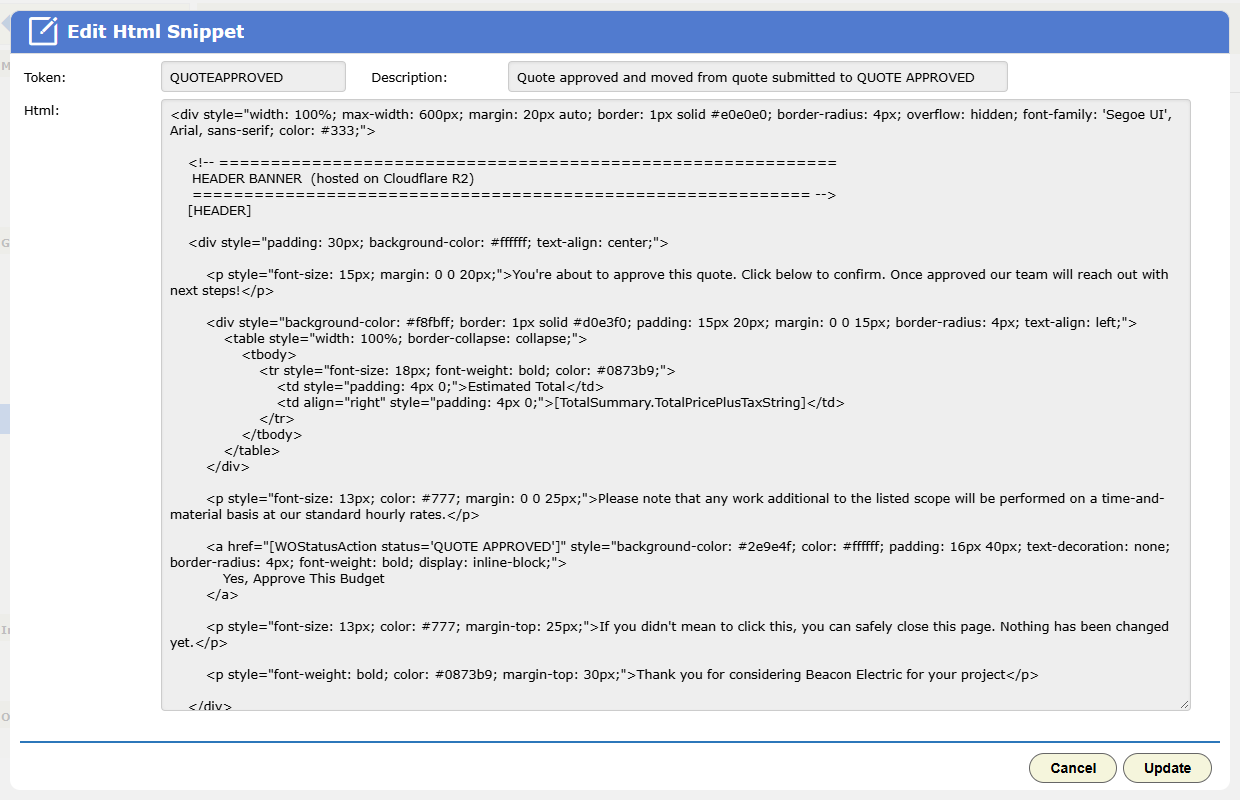
Task: Click the "You're about to approve this quote" paragraph
Action: (x=669, y=282)
